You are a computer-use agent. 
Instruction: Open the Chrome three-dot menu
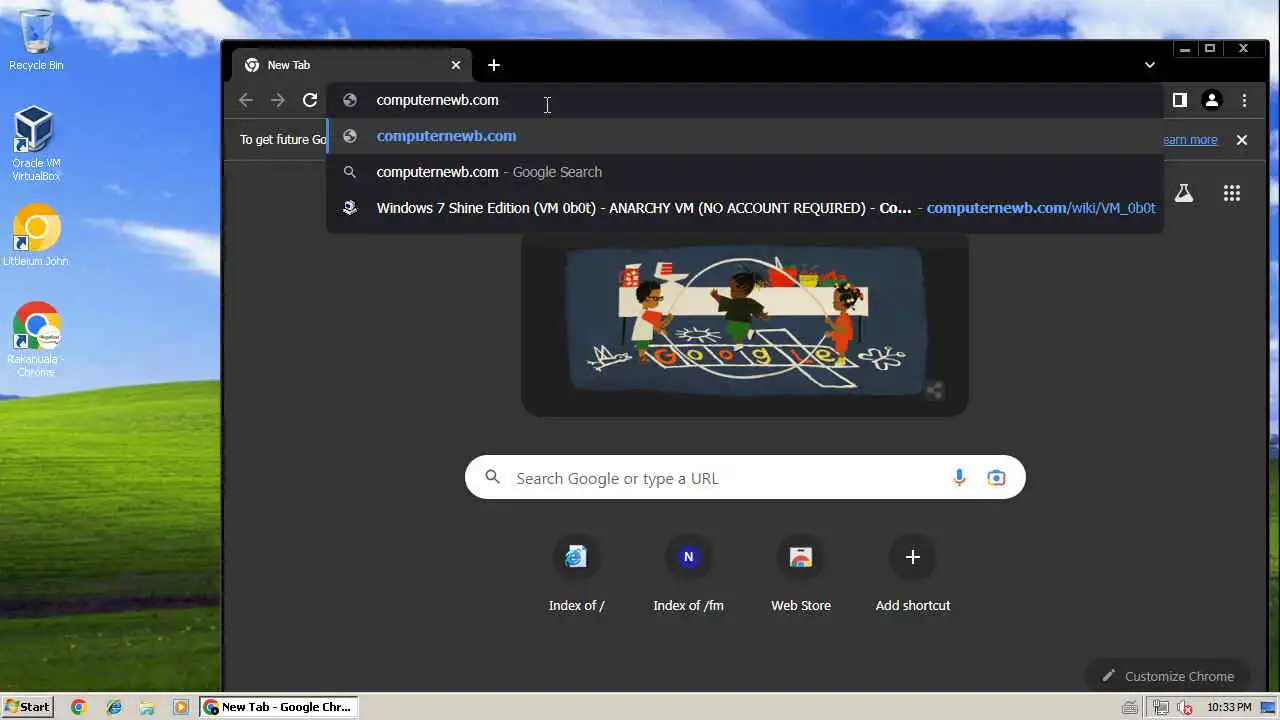(x=1244, y=100)
